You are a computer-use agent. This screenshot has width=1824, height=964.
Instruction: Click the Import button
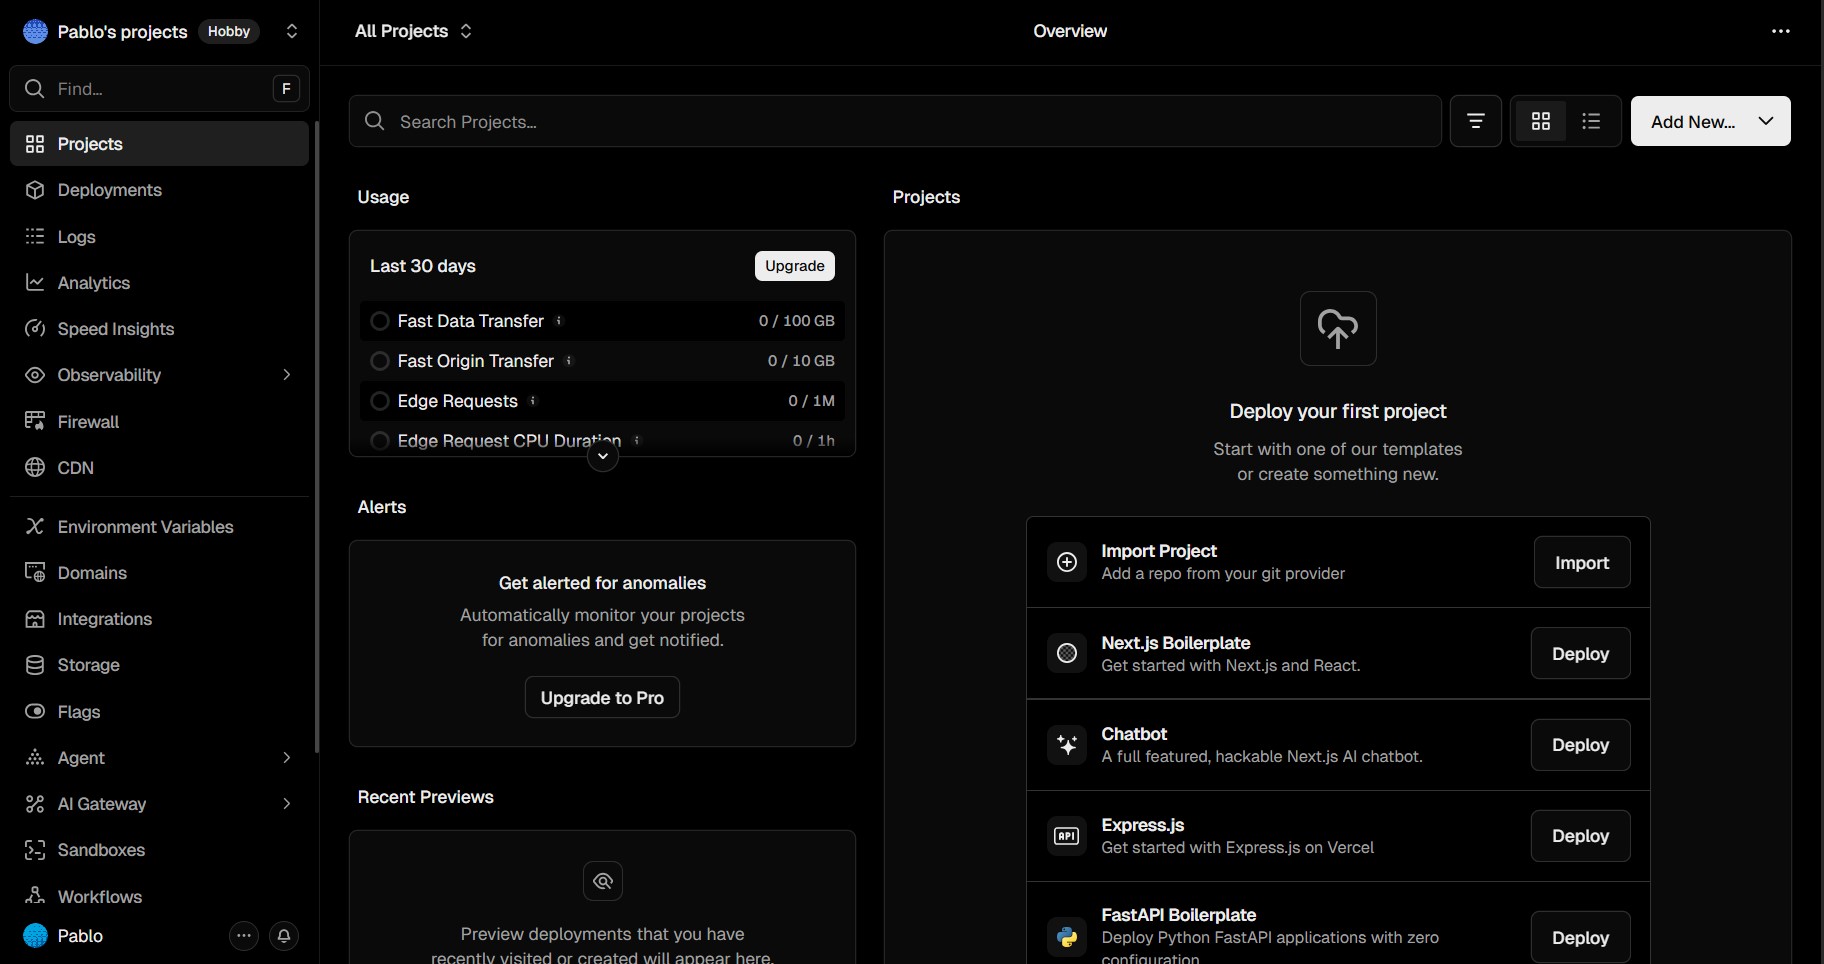point(1582,563)
